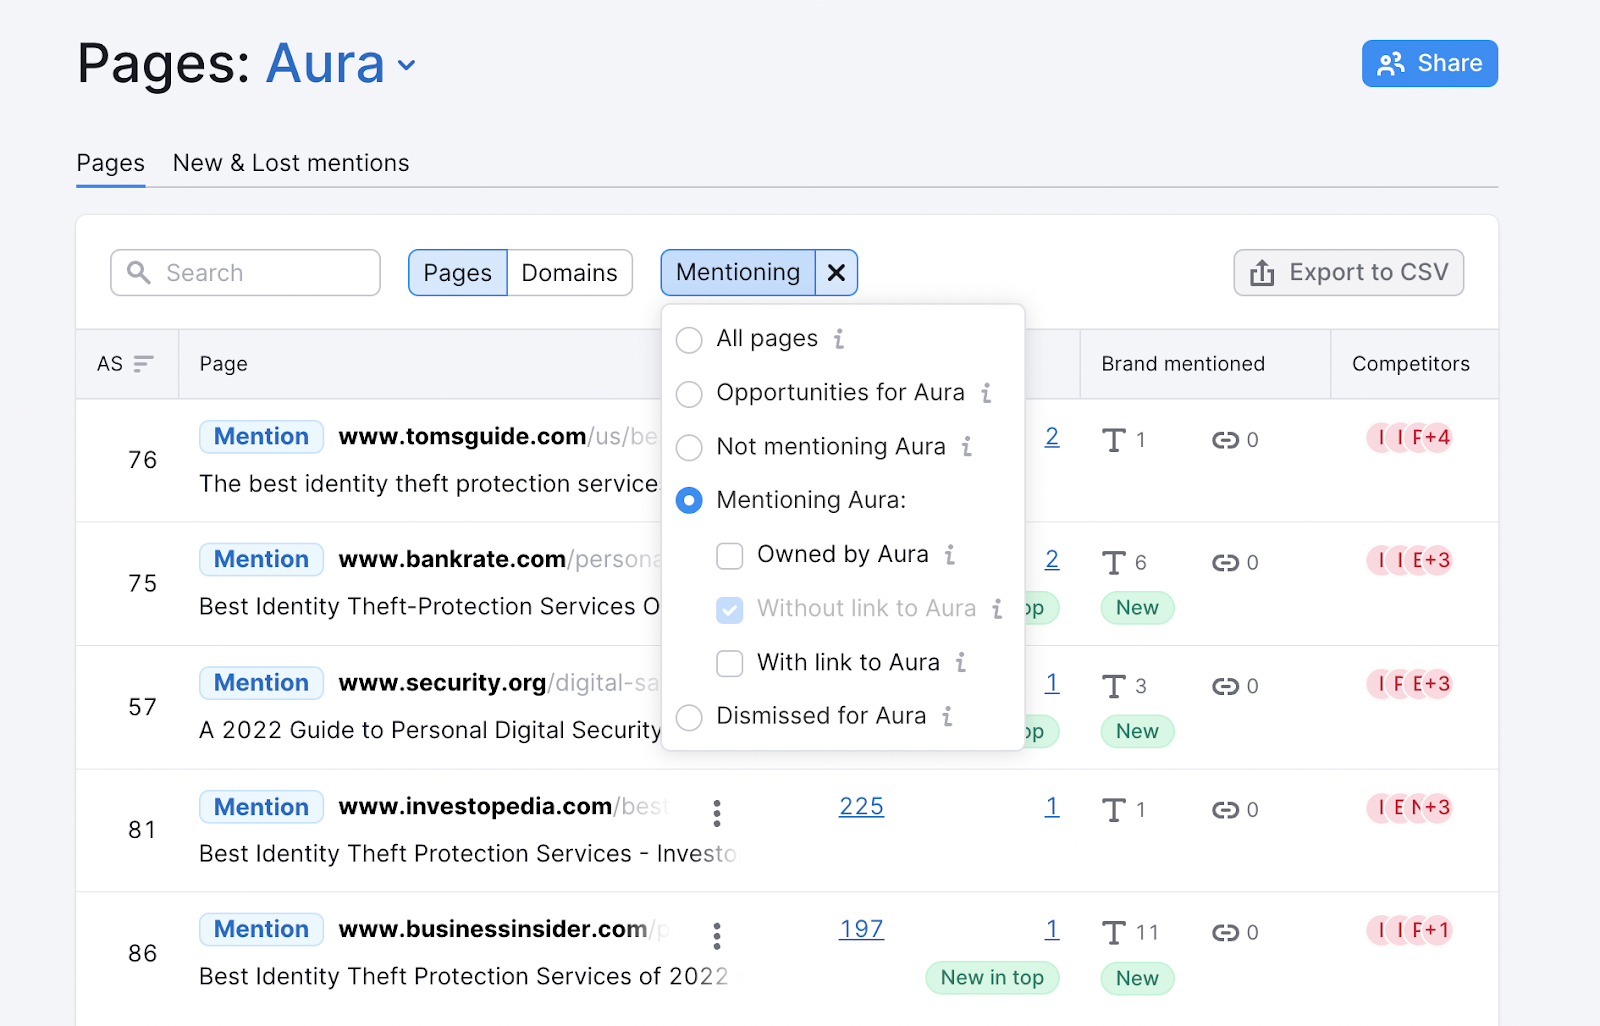Viewport: 1600px width, 1026px height.
Task: Open three-dot menu for investopedia.com row
Action: point(717,813)
